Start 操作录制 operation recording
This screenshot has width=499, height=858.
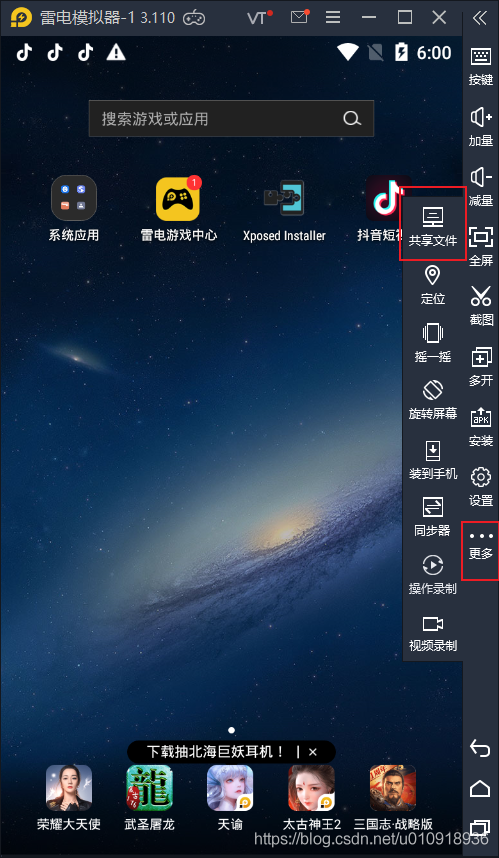point(432,575)
